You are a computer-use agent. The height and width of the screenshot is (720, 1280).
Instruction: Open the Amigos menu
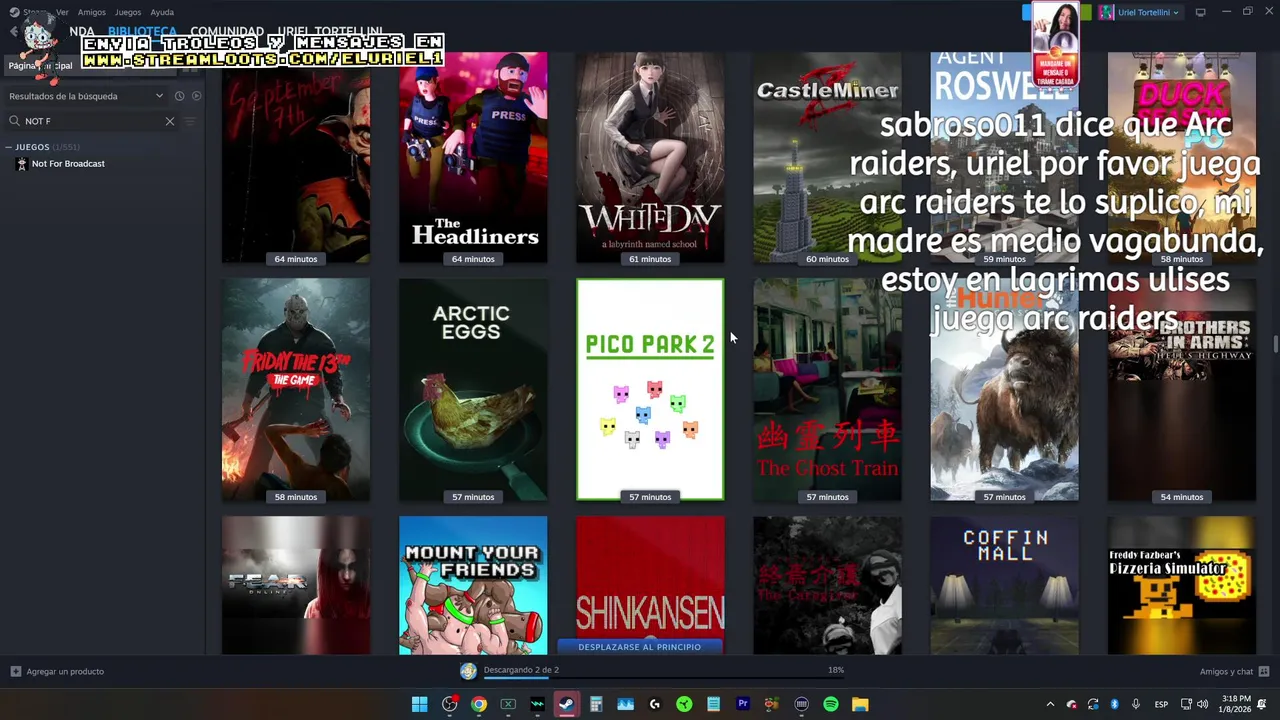click(92, 12)
